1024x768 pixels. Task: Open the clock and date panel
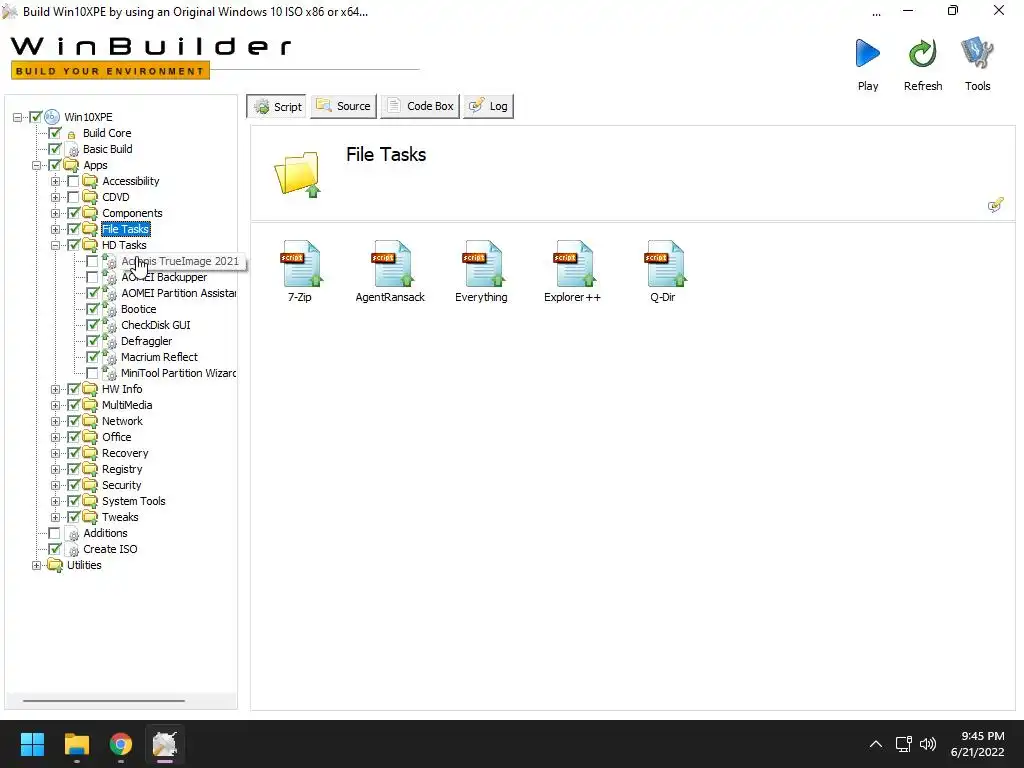click(x=977, y=744)
